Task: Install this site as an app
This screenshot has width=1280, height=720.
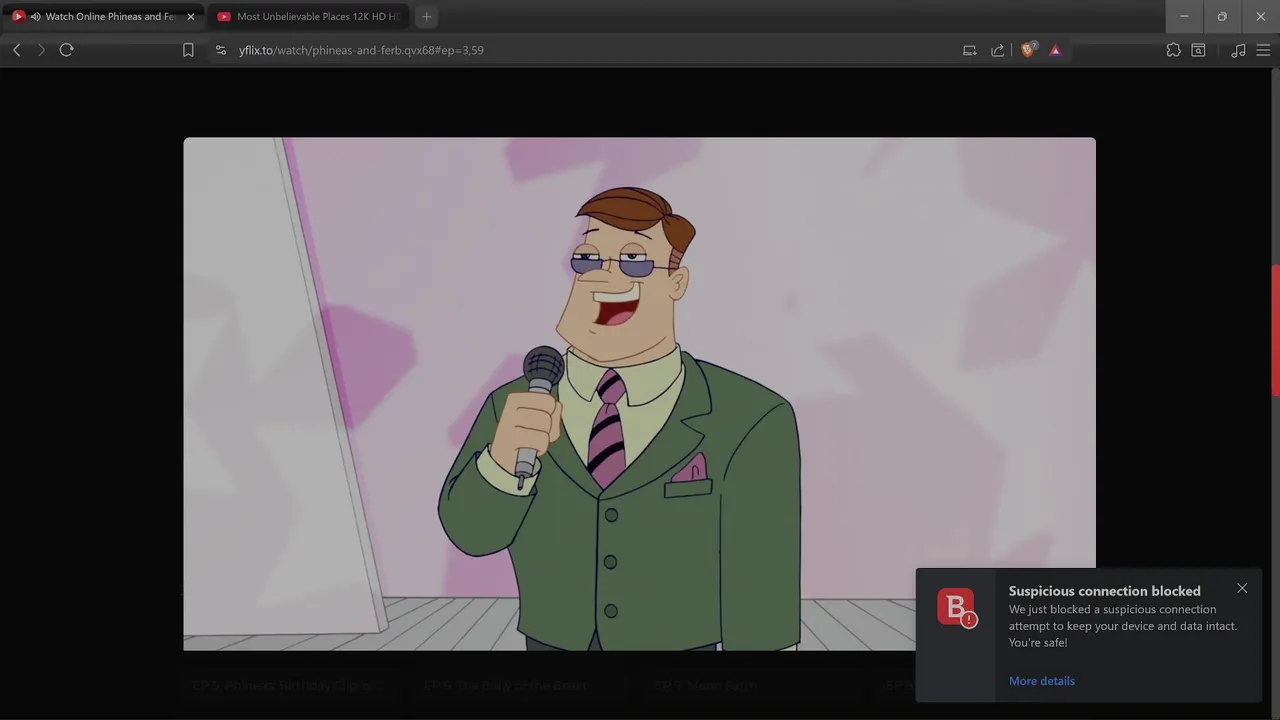Action: click(969, 50)
